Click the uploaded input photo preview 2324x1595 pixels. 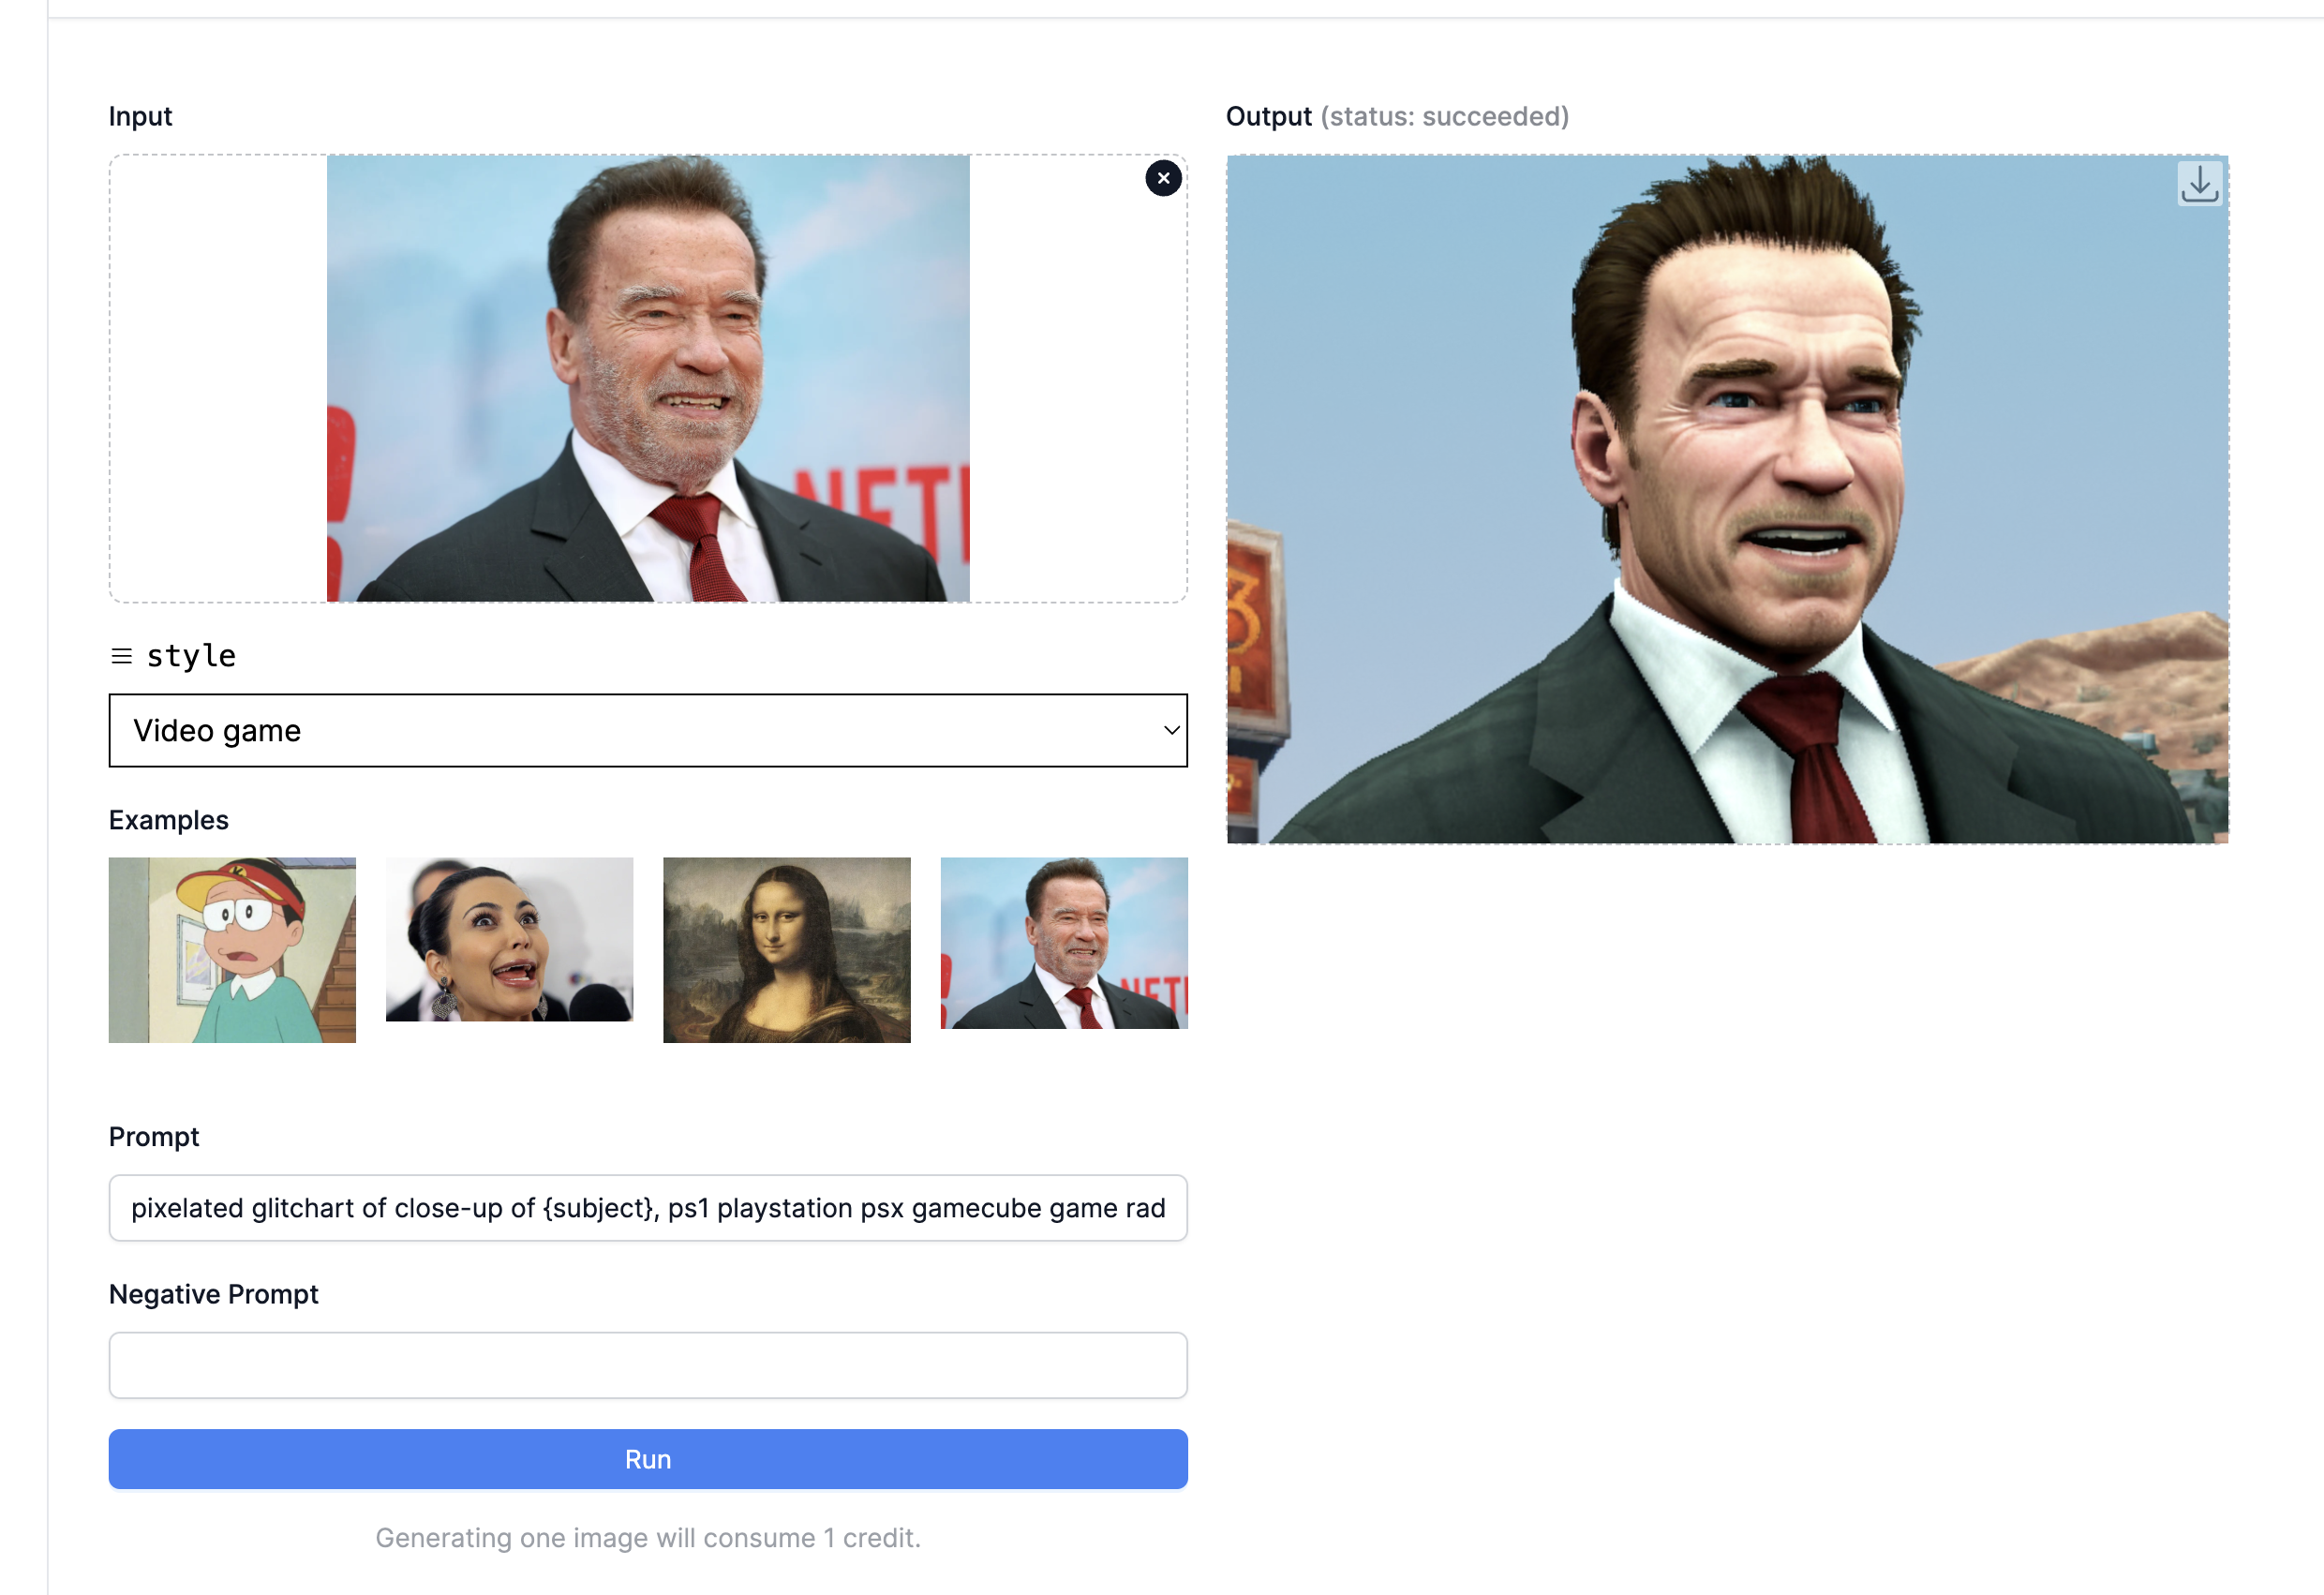[x=648, y=378]
